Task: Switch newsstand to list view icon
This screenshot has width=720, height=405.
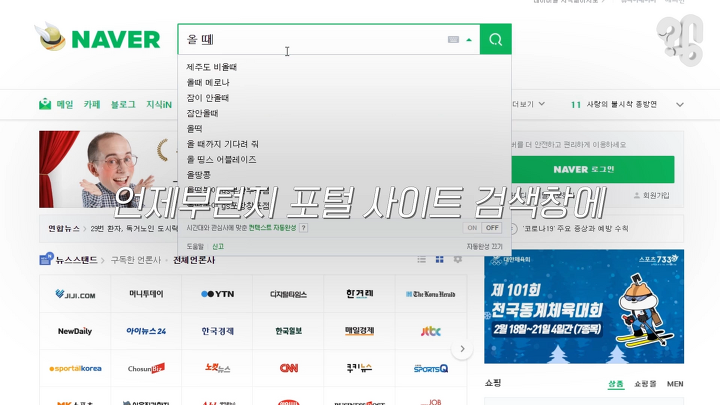Action: tap(422, 259)
